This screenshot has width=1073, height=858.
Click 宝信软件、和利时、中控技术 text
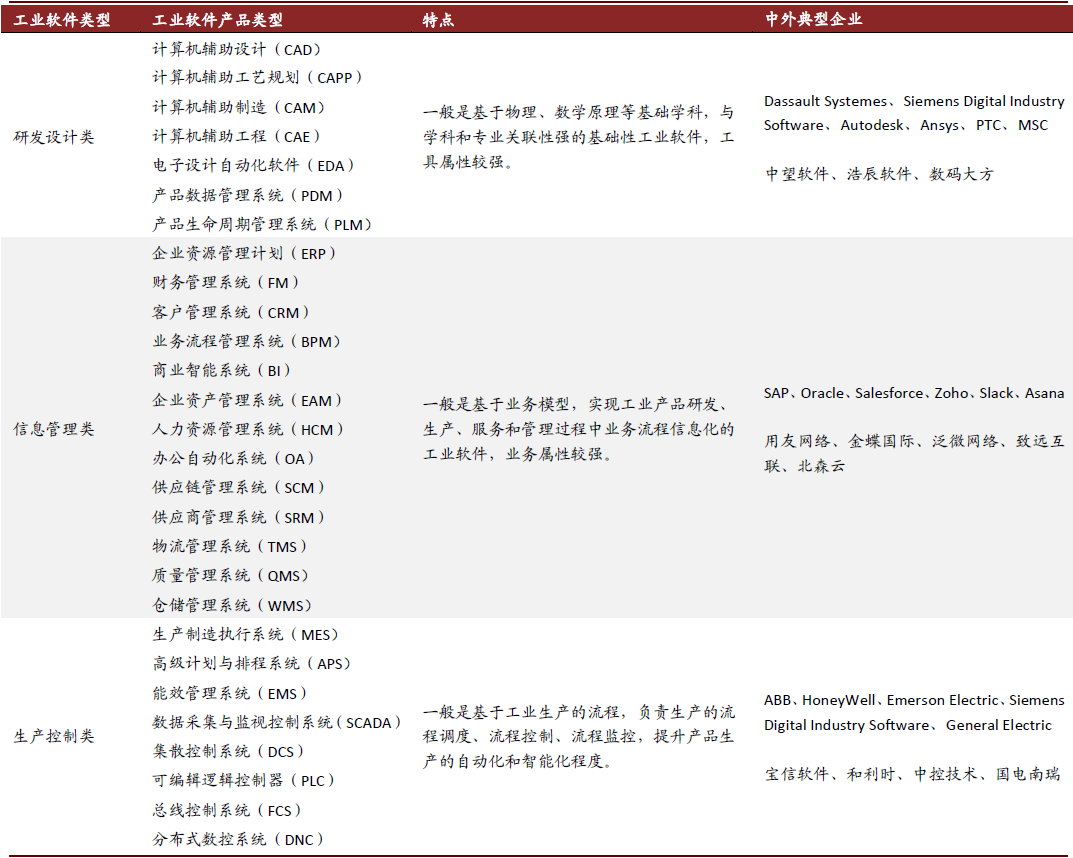click(x=912, y=774)
